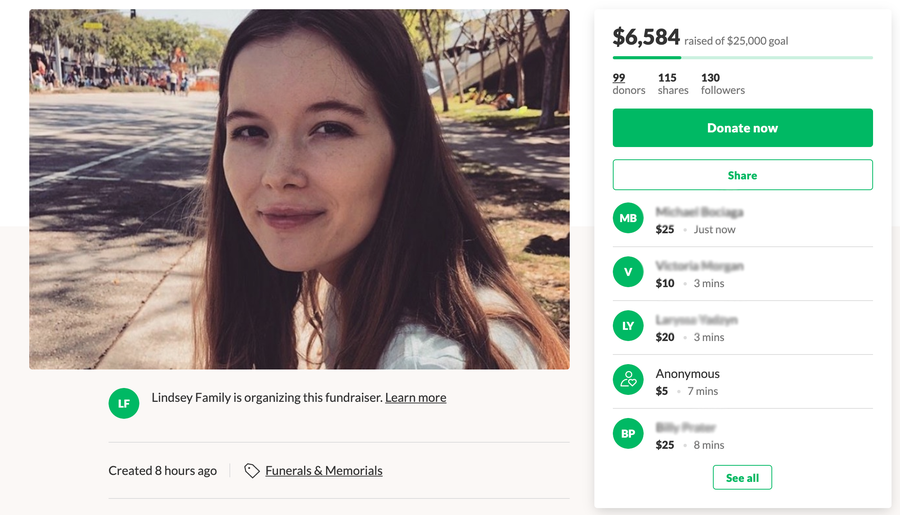Click the 130 followers statistic

pyautogui.click(x=722, y=84)
